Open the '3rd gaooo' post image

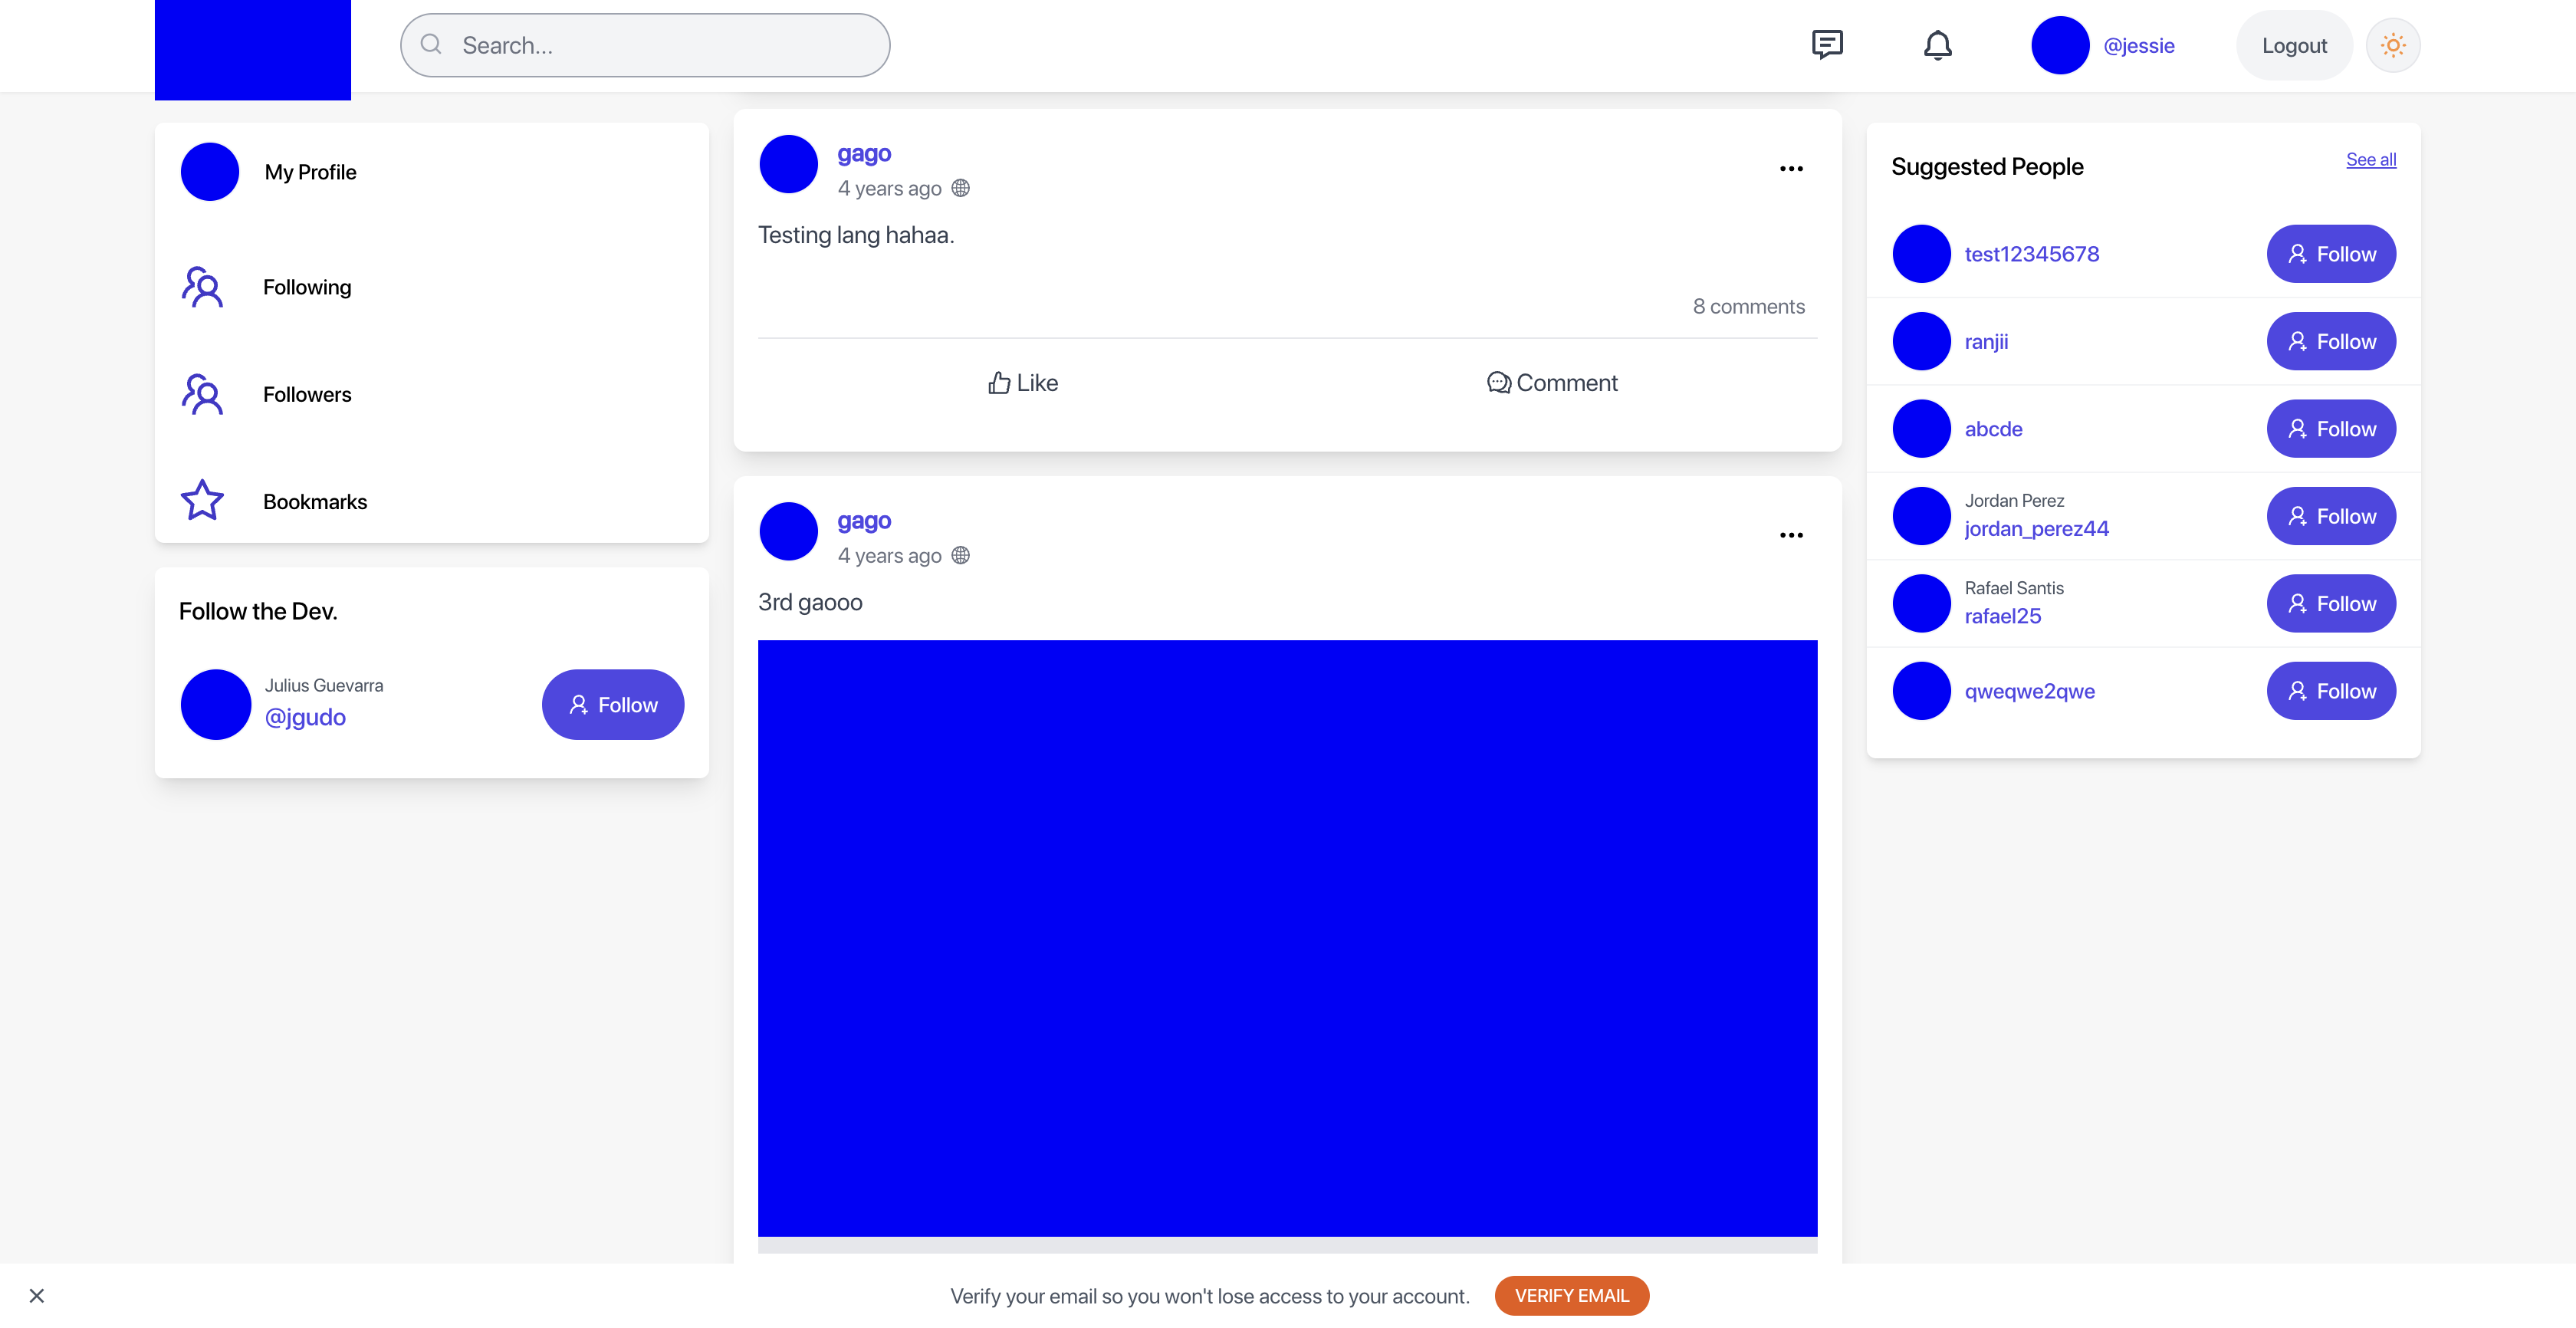coord(1287,938)
